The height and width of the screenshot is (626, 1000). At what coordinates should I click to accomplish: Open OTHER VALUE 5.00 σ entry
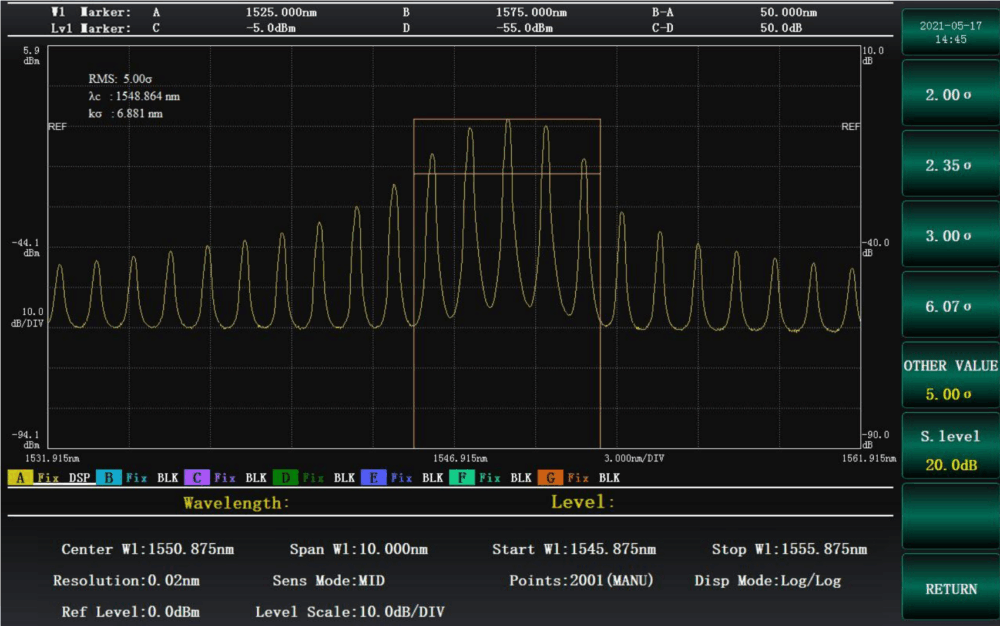pos(949,378)
